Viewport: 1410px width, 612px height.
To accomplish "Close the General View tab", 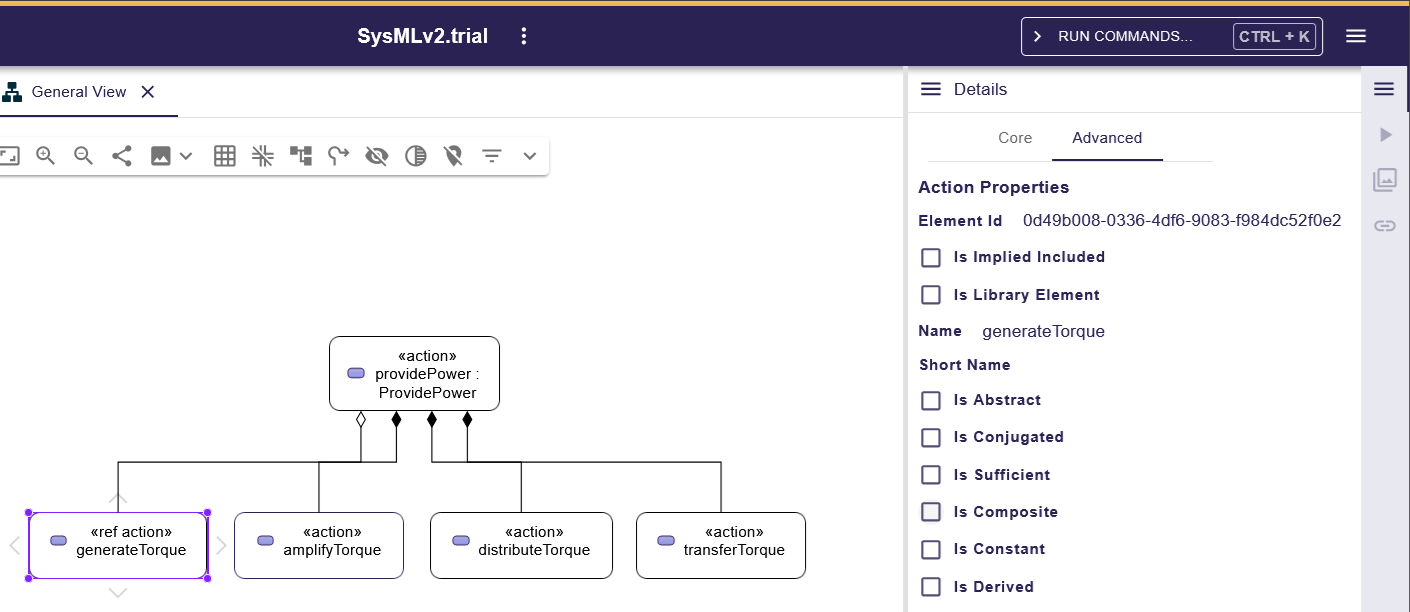I will click(x=148, y=92).
